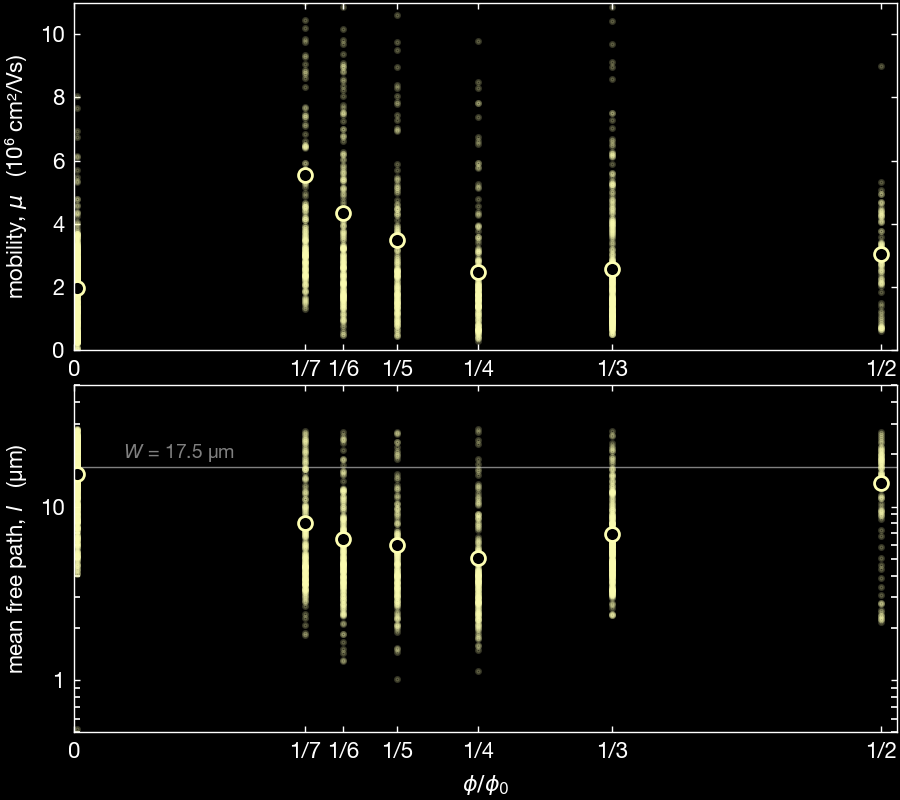Click the y-axis value 8 on mobility plot

59,98
